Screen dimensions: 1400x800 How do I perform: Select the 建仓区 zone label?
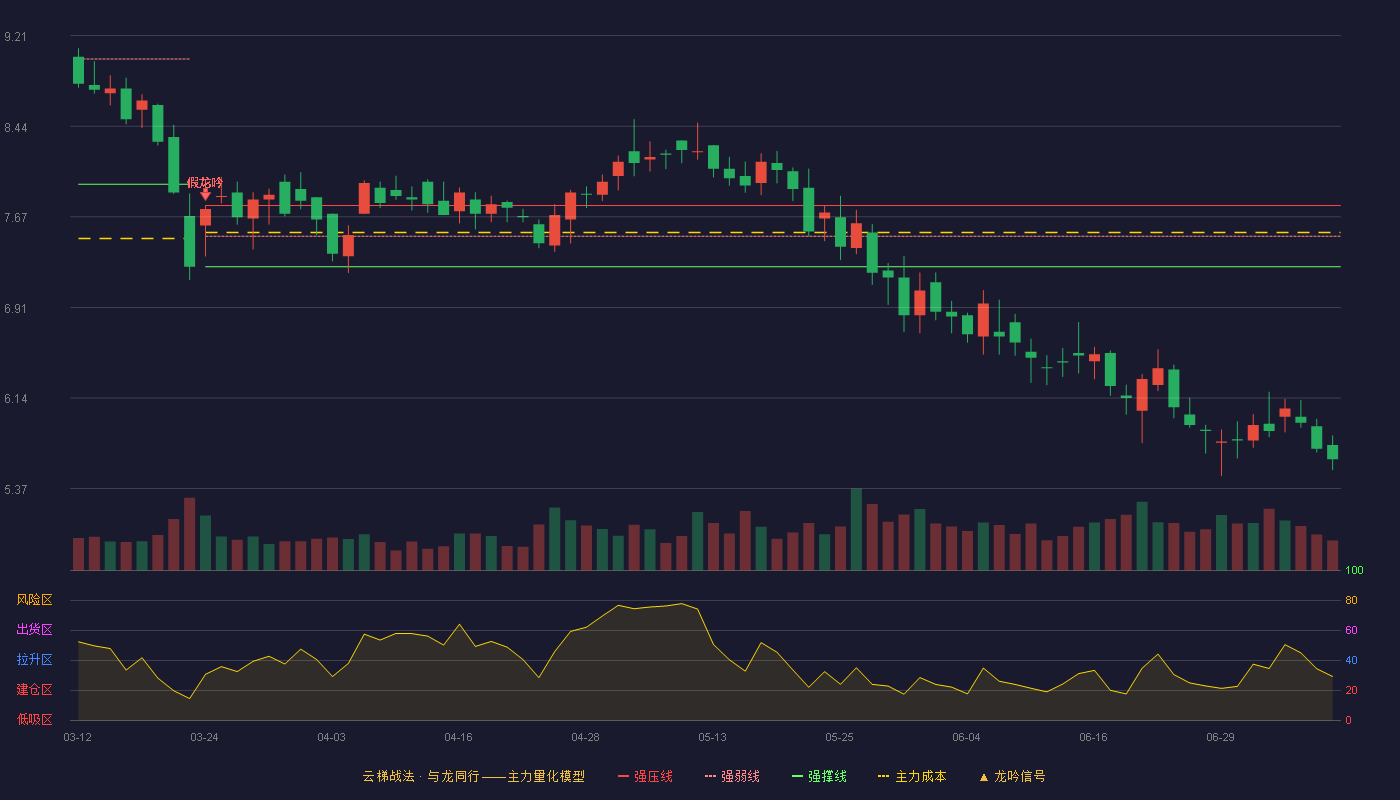pos(34,690)
